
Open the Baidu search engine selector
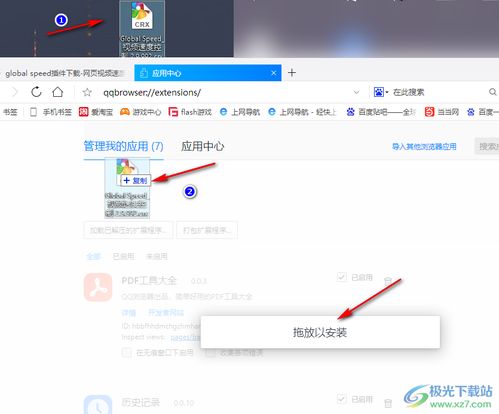(x=381, y=92)
